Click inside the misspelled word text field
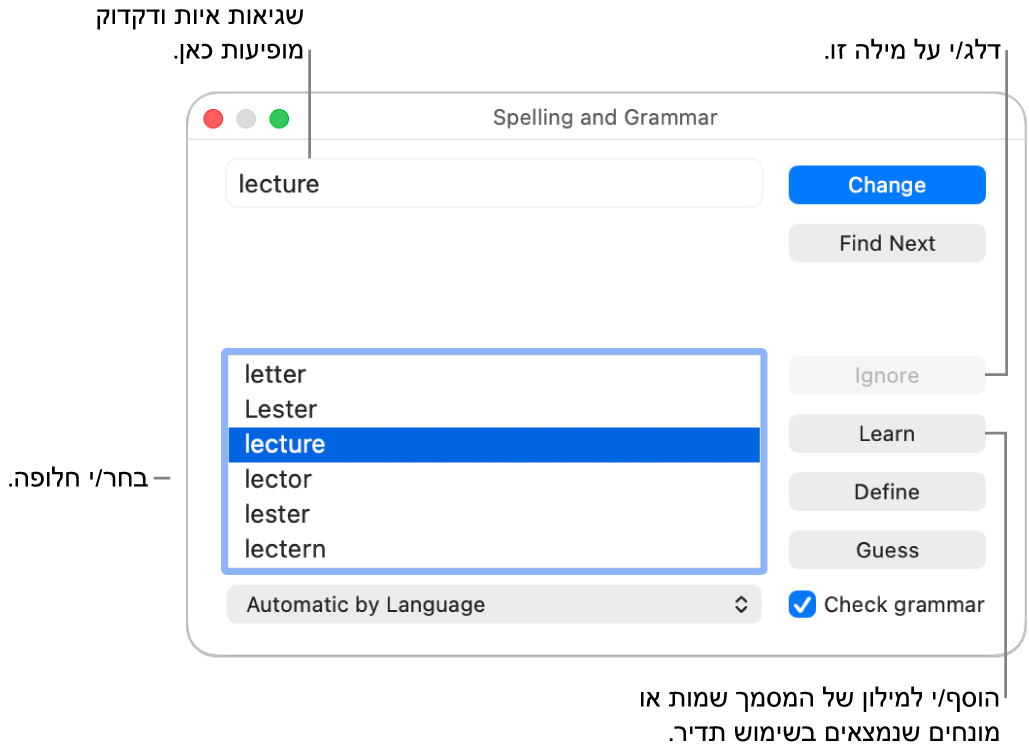Screen dimensions: 1029x750 pyautogui.click(x=493, y=183)
